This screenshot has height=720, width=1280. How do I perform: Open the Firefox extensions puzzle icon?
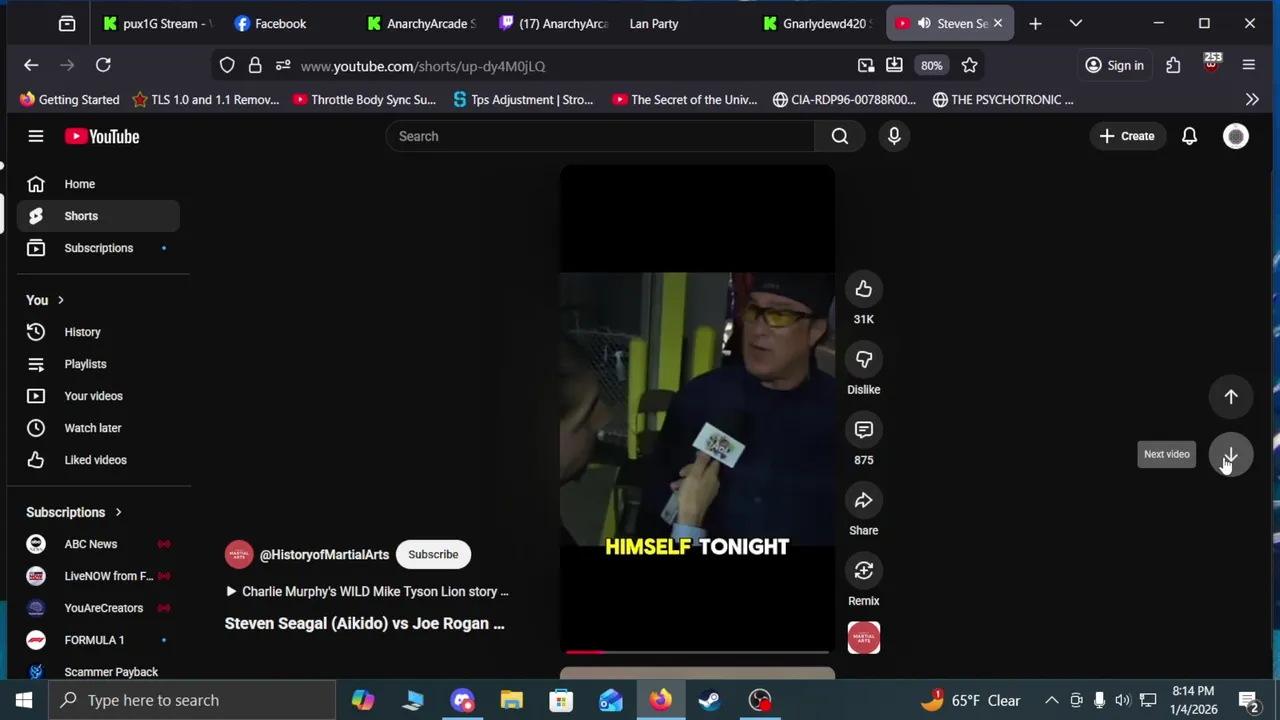[1173, 65]
